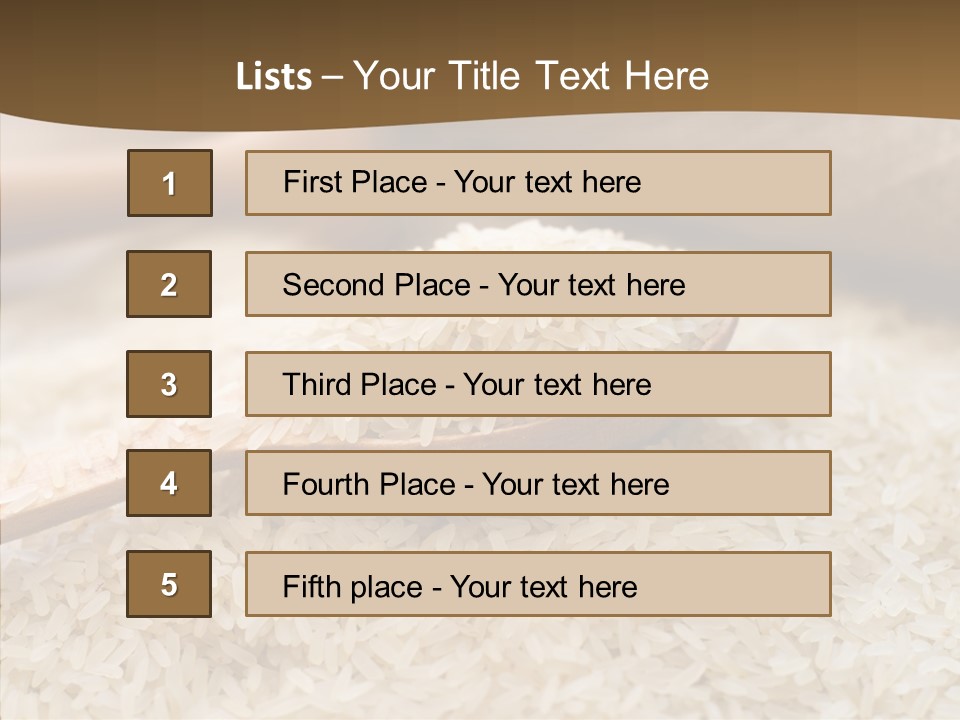Click the number 5 box
The height and width of the screenshot is (720, 960).
coord(169,584)
